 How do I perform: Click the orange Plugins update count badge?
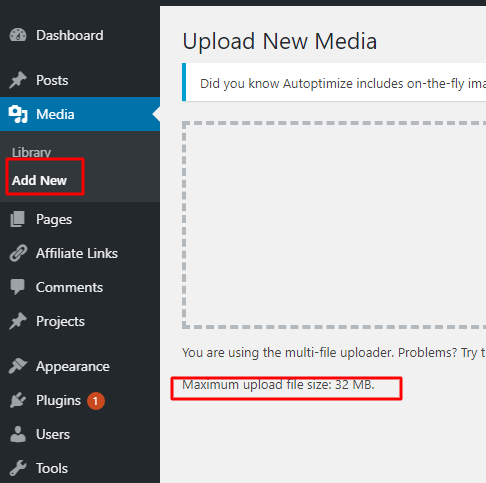point(96,401)
